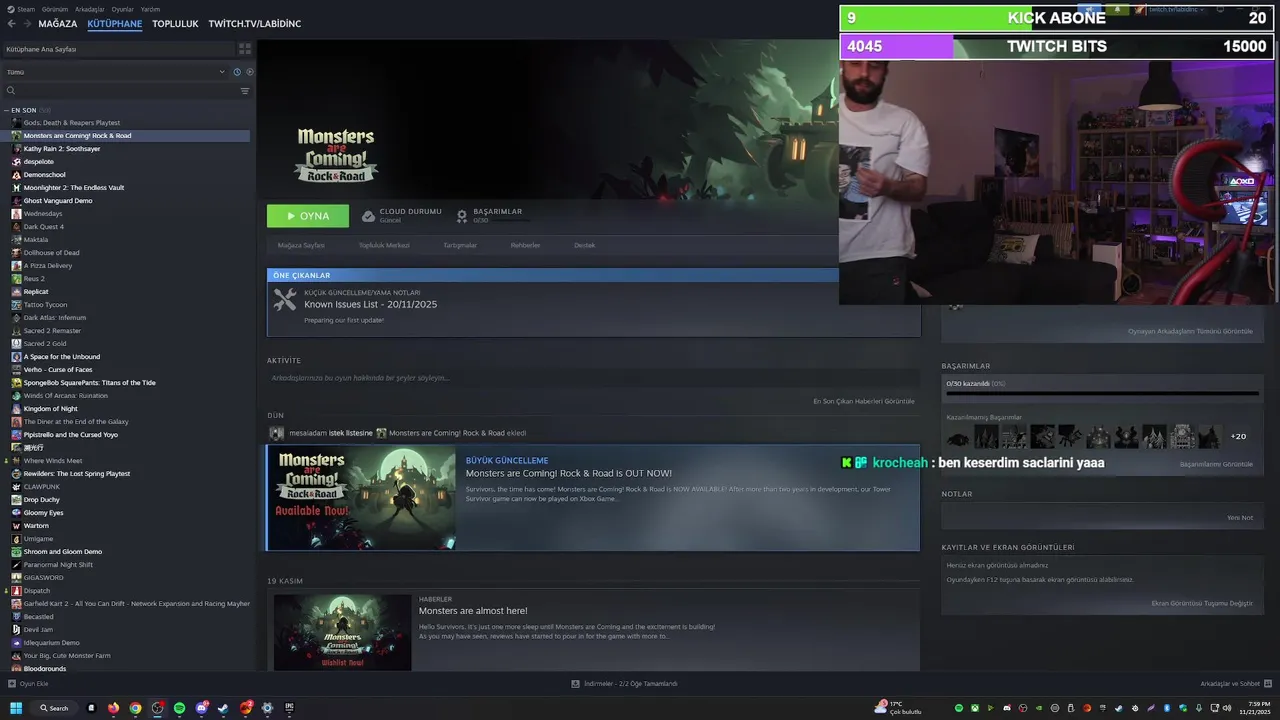
Task: Click Başarımlarını Görüntüle link
Action: pos(1216,464)
